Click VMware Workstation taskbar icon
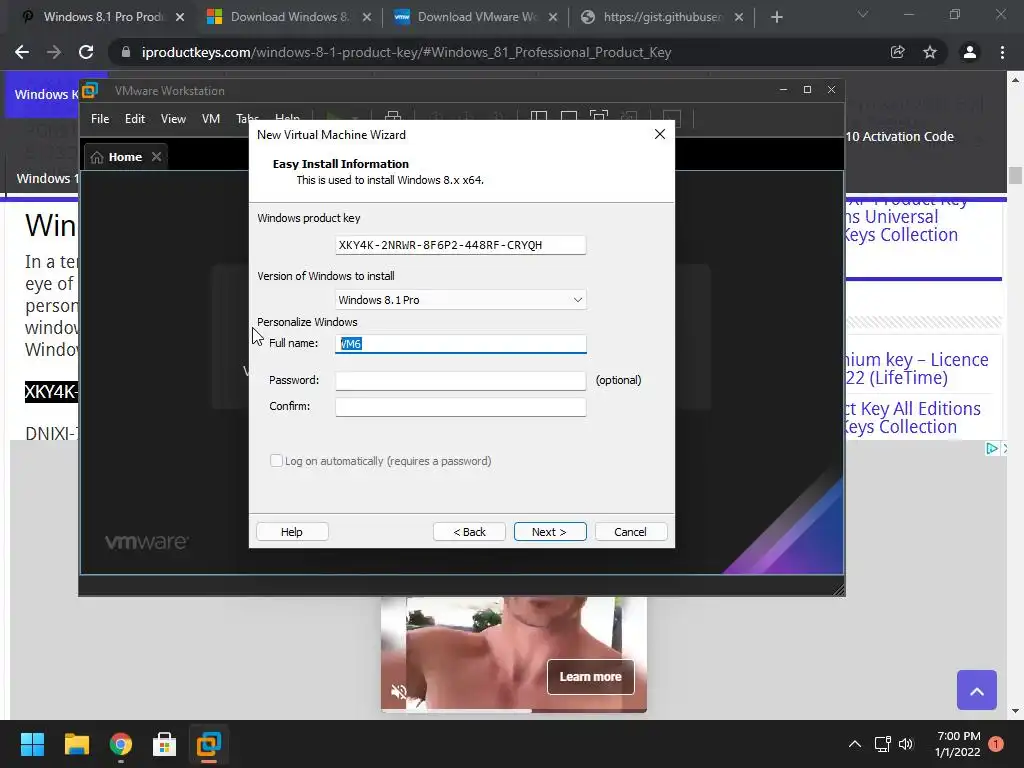Image resolution: width=1024 pixels, height=768 pixels. pos(209,744)
